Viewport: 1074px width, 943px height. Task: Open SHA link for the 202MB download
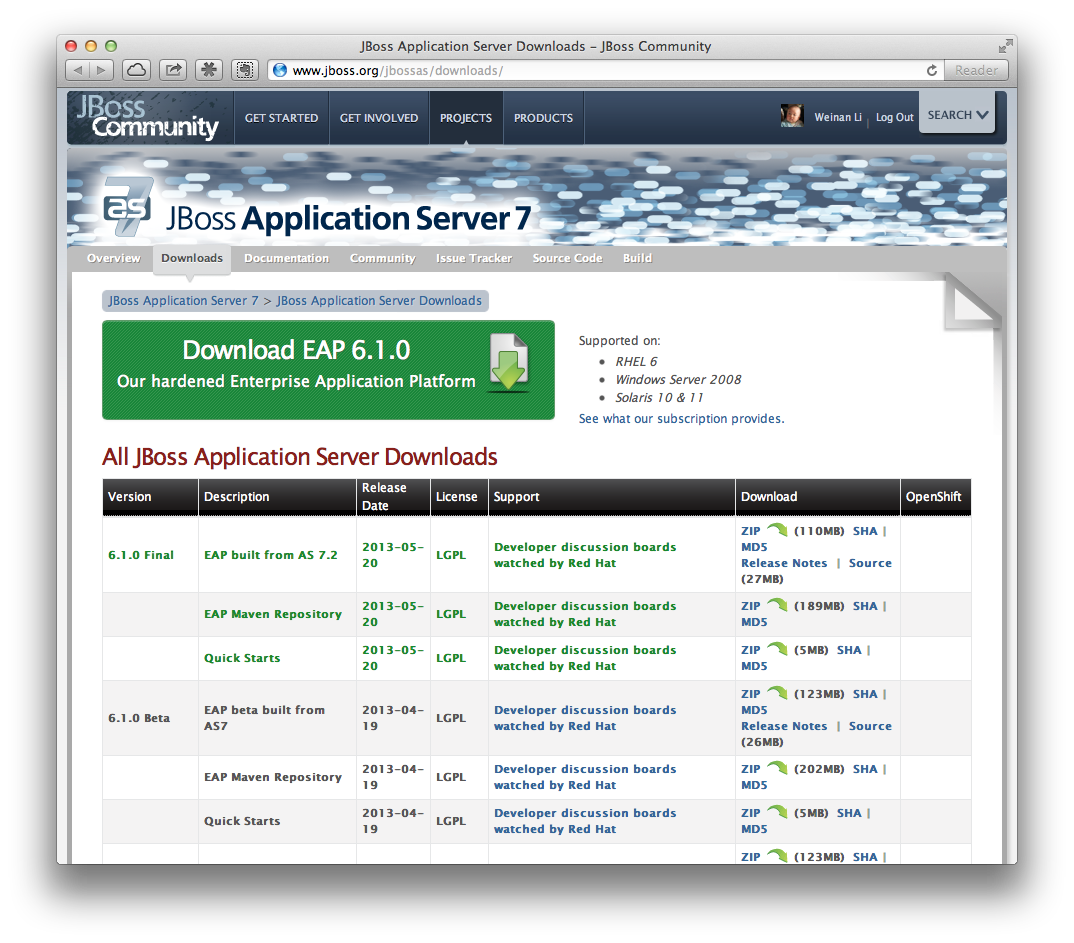click(x=865, y=769)
